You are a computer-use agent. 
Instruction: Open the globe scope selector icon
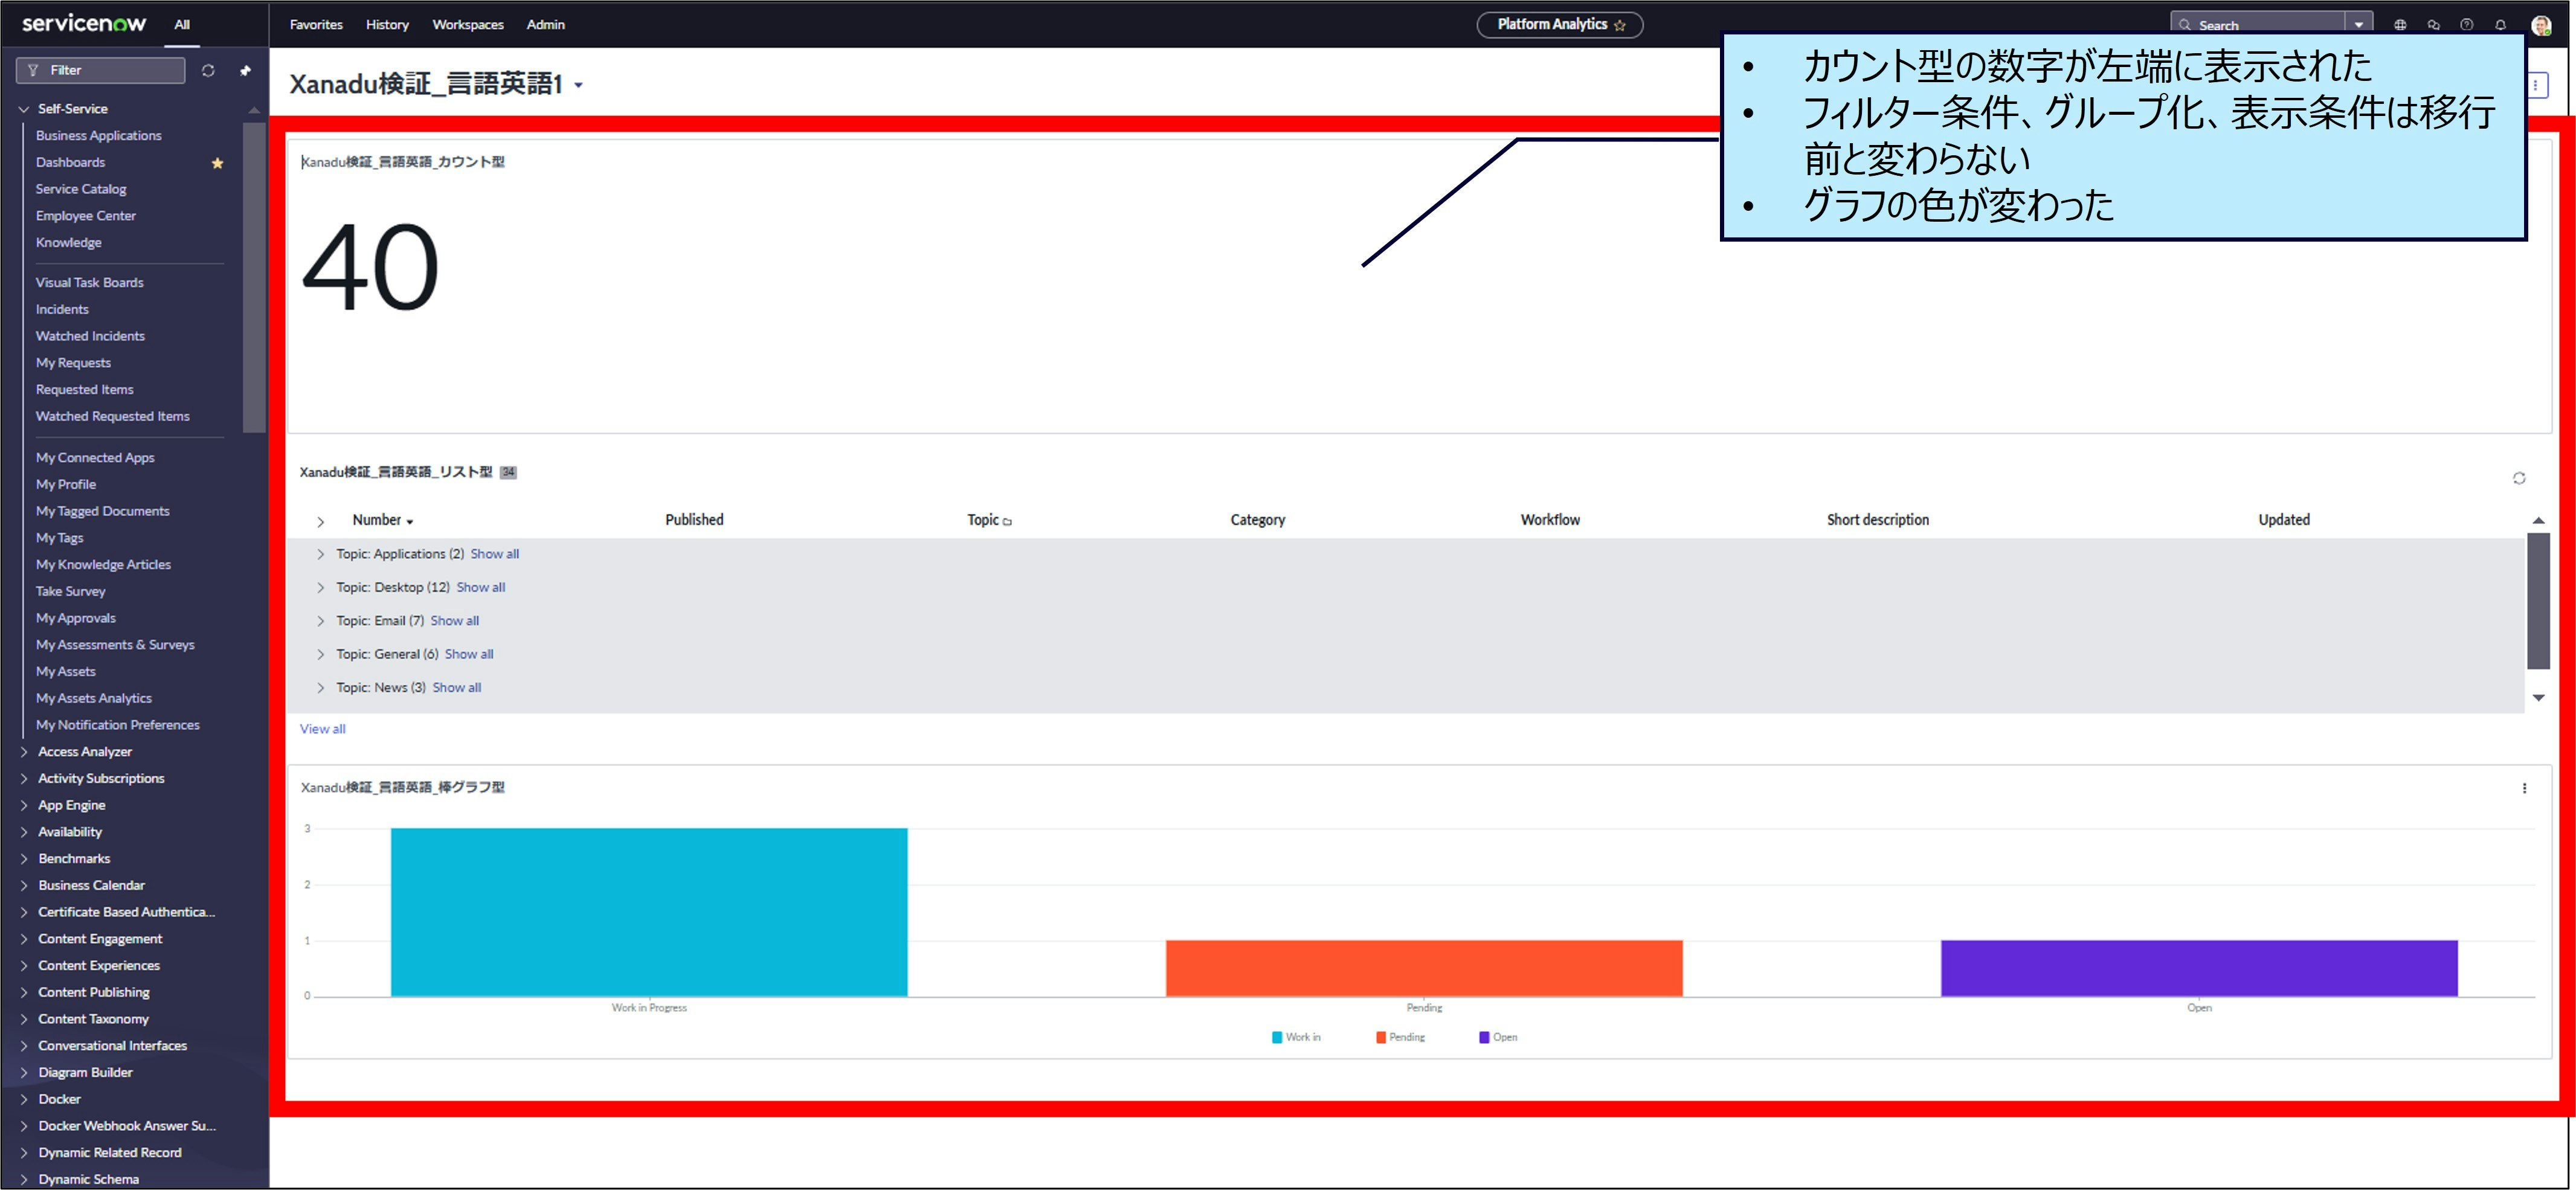[x=2400, y=25]
